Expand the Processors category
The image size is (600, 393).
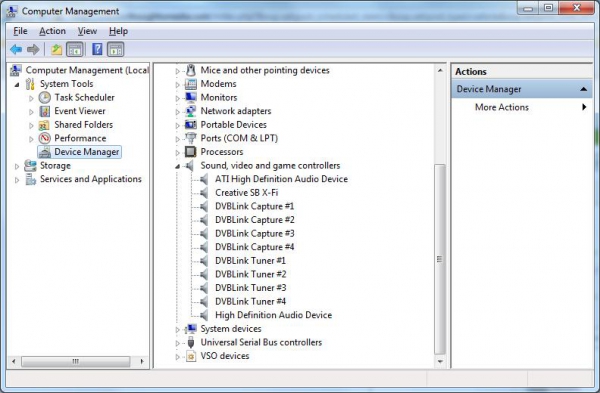click(x=178, y=153)
